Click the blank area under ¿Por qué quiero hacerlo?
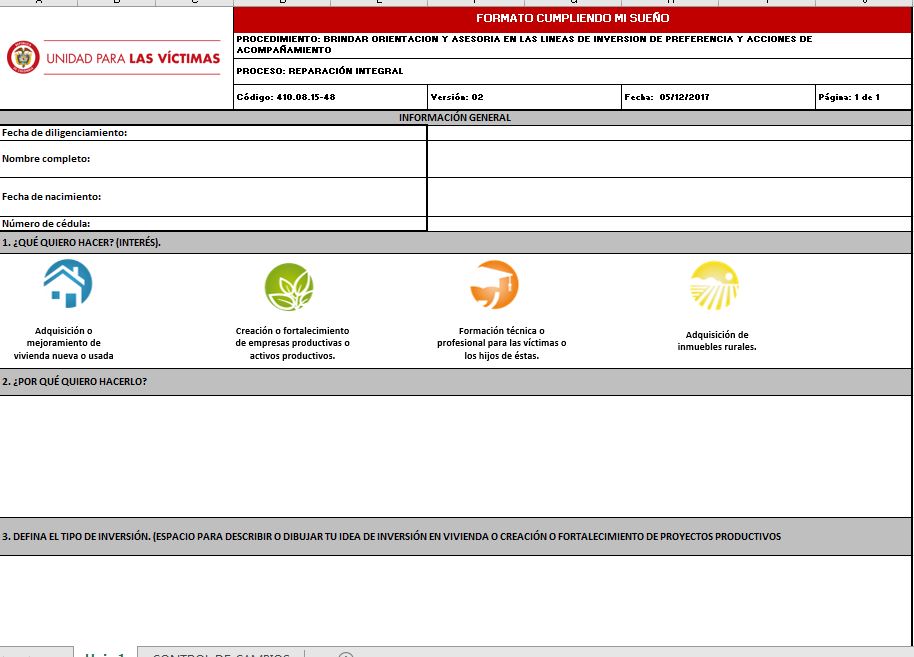The image size is (914, 657). (x=455, y=456)
